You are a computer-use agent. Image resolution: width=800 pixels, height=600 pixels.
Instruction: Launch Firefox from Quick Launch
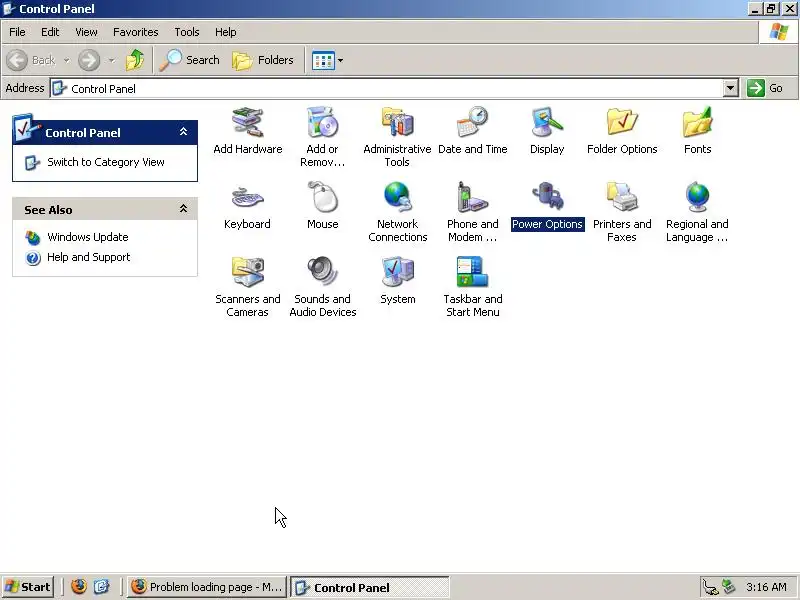79,587
